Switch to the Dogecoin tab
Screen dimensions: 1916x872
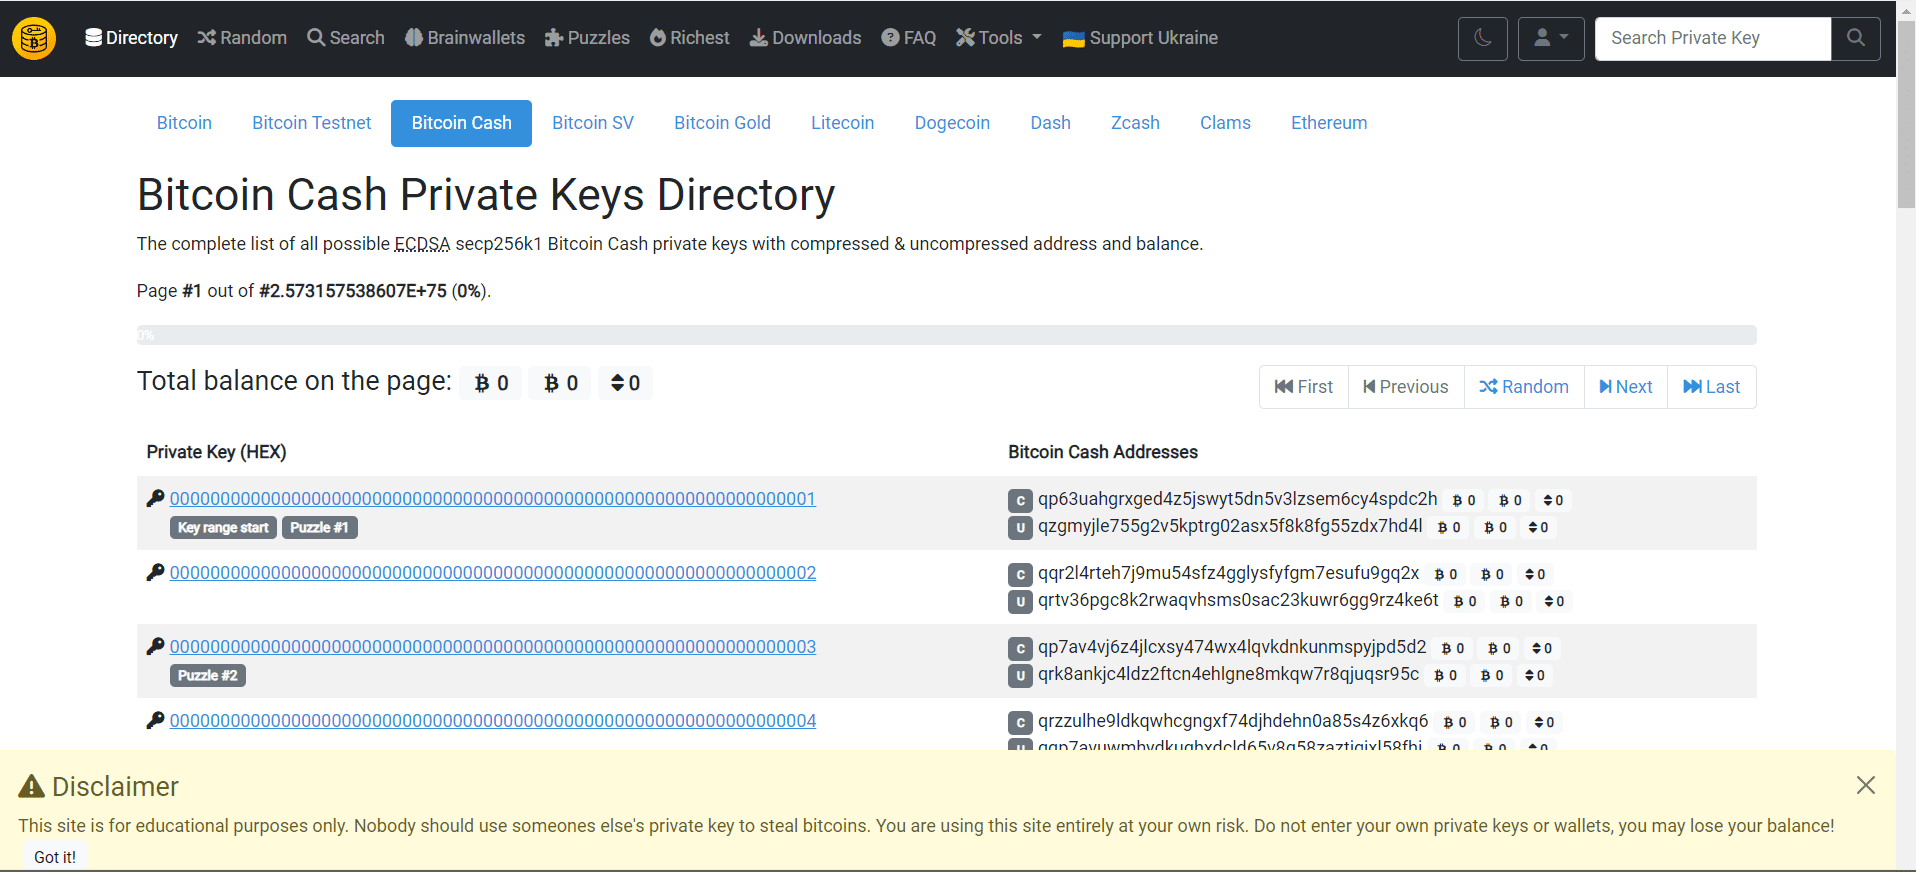pyautogui.click(x=952, y=123)
